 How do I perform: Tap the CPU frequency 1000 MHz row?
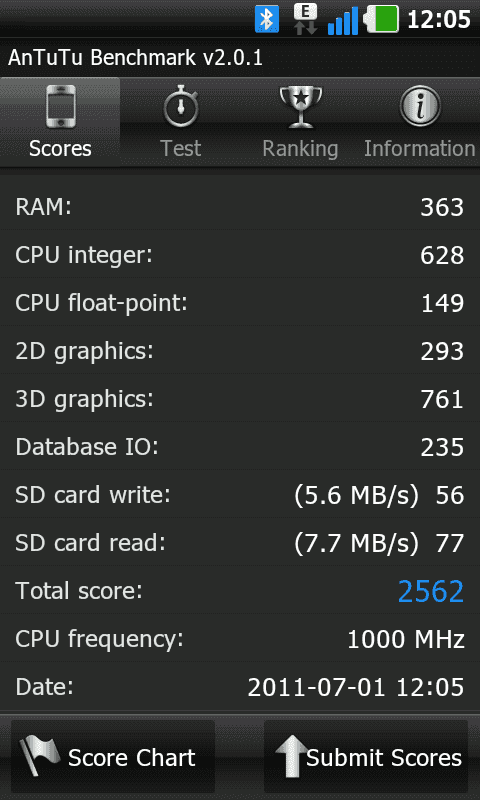point(240,639)
